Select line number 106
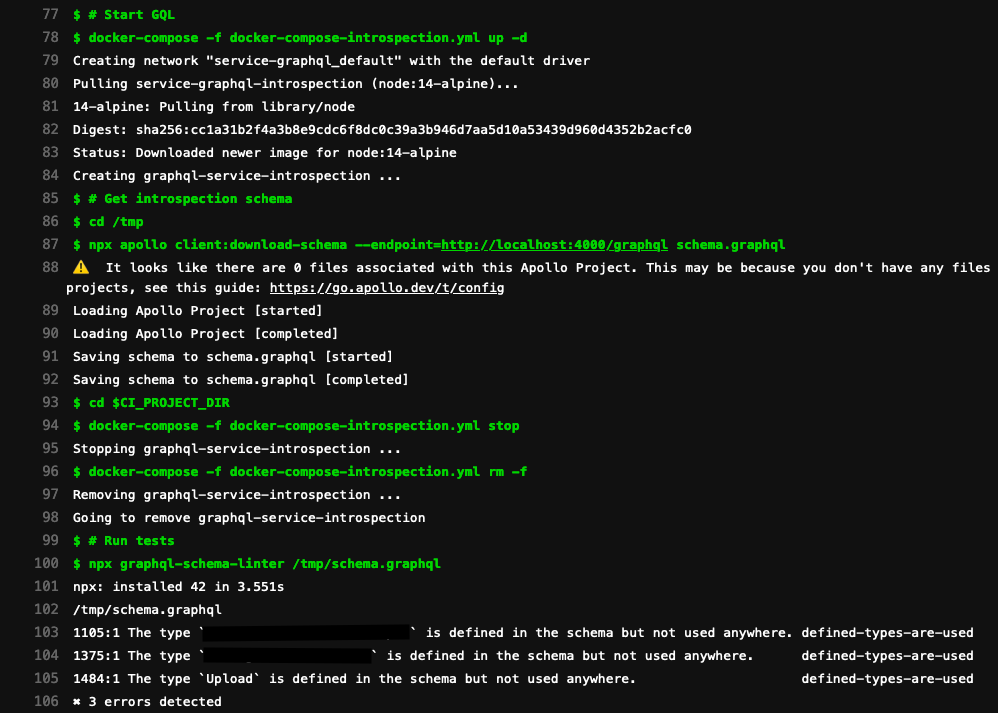This screenshot has width=998, height=713. click(46, 701)
